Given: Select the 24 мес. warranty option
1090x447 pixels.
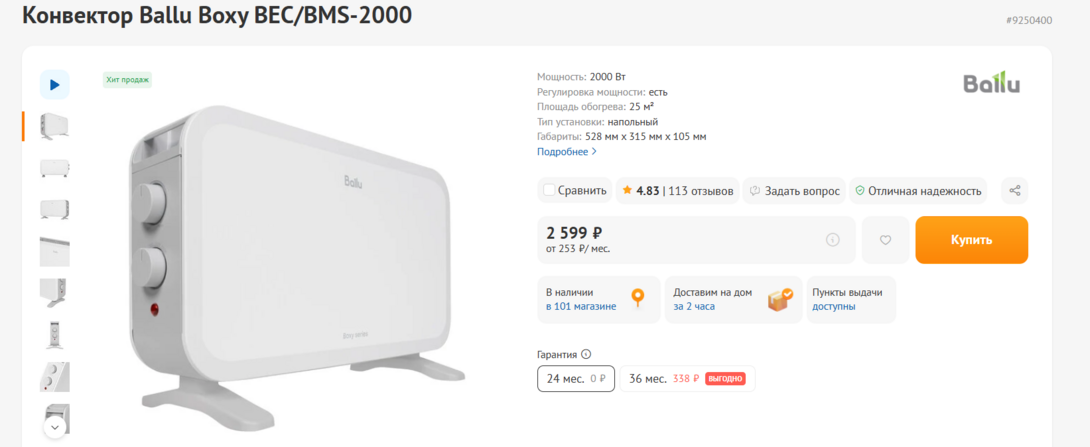Looking at the screenshot, I should click(575, 379).
